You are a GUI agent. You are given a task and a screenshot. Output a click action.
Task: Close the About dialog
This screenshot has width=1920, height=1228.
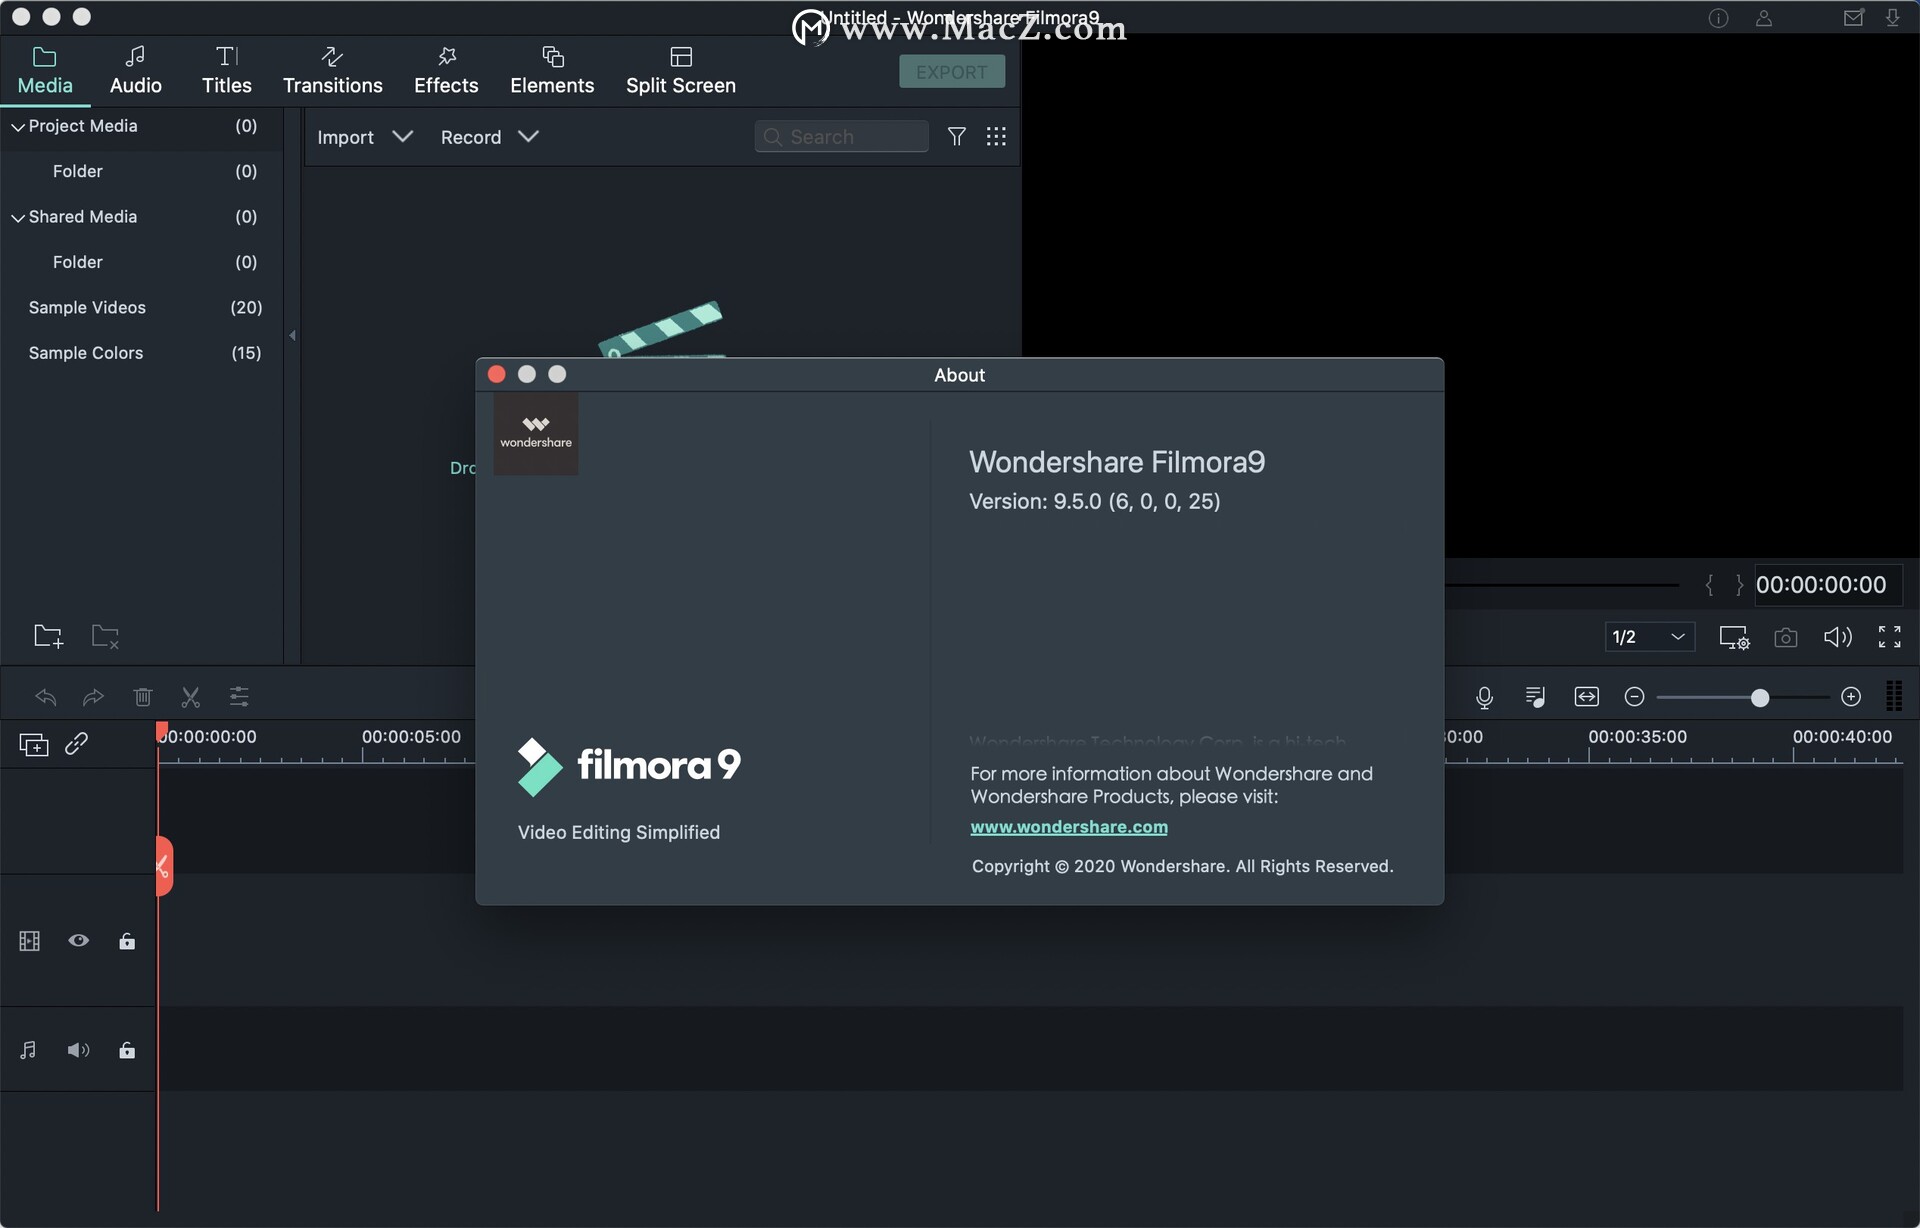(497, 374)
